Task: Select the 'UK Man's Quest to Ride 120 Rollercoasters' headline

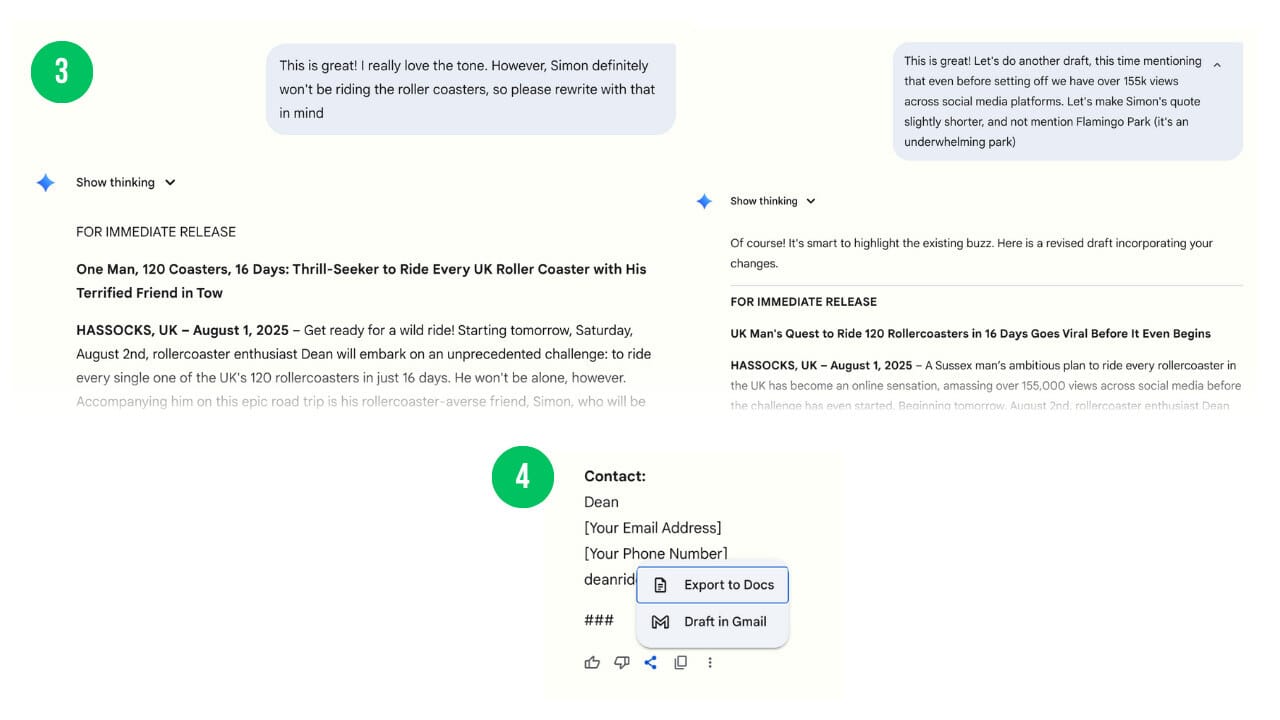Action: [x=971, y=334]
